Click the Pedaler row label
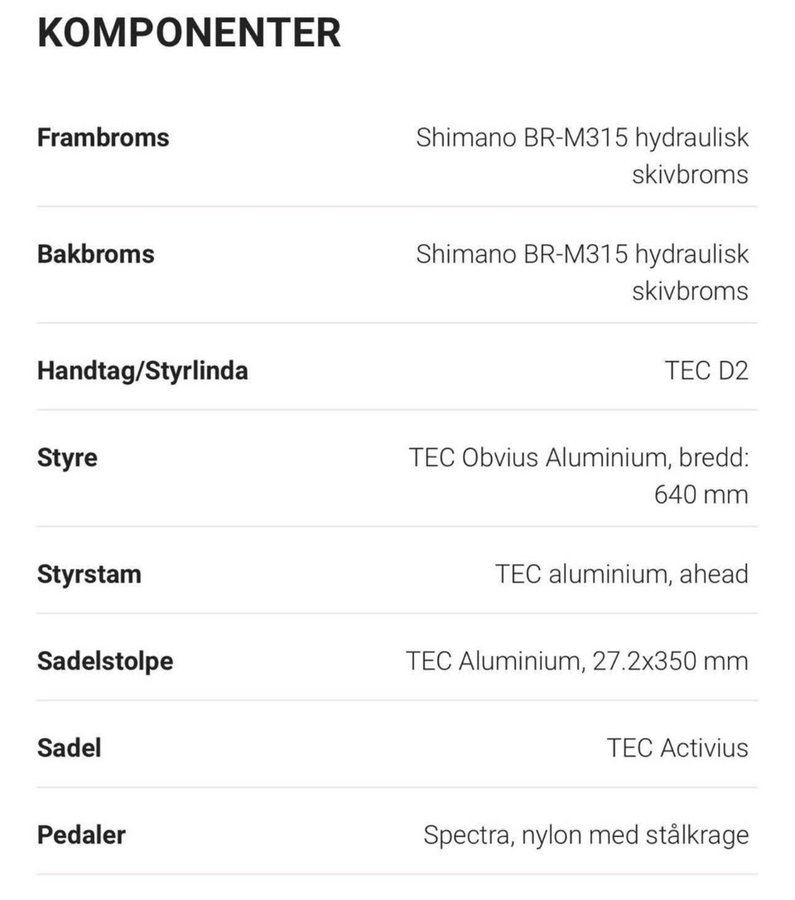The height and width of the screenshot is (900, 795). [x=81, y=834]
